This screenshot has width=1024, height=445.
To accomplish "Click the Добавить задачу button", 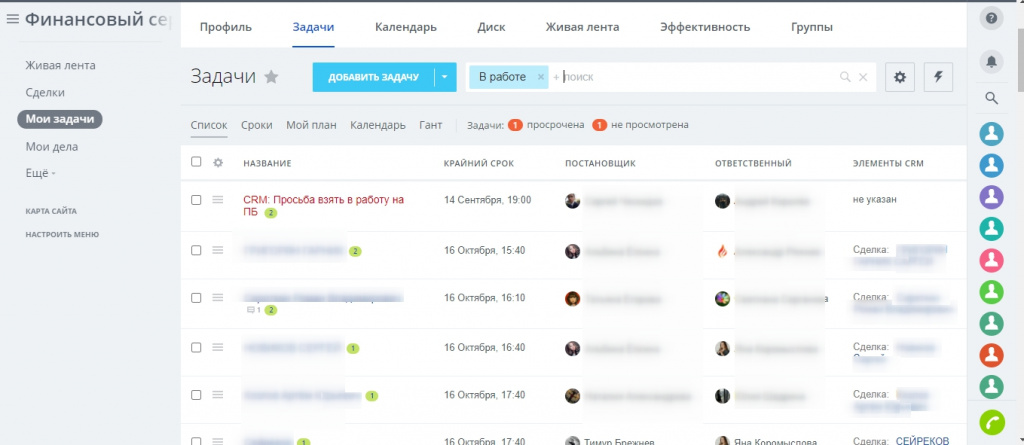I will click(x=373, y=77).
